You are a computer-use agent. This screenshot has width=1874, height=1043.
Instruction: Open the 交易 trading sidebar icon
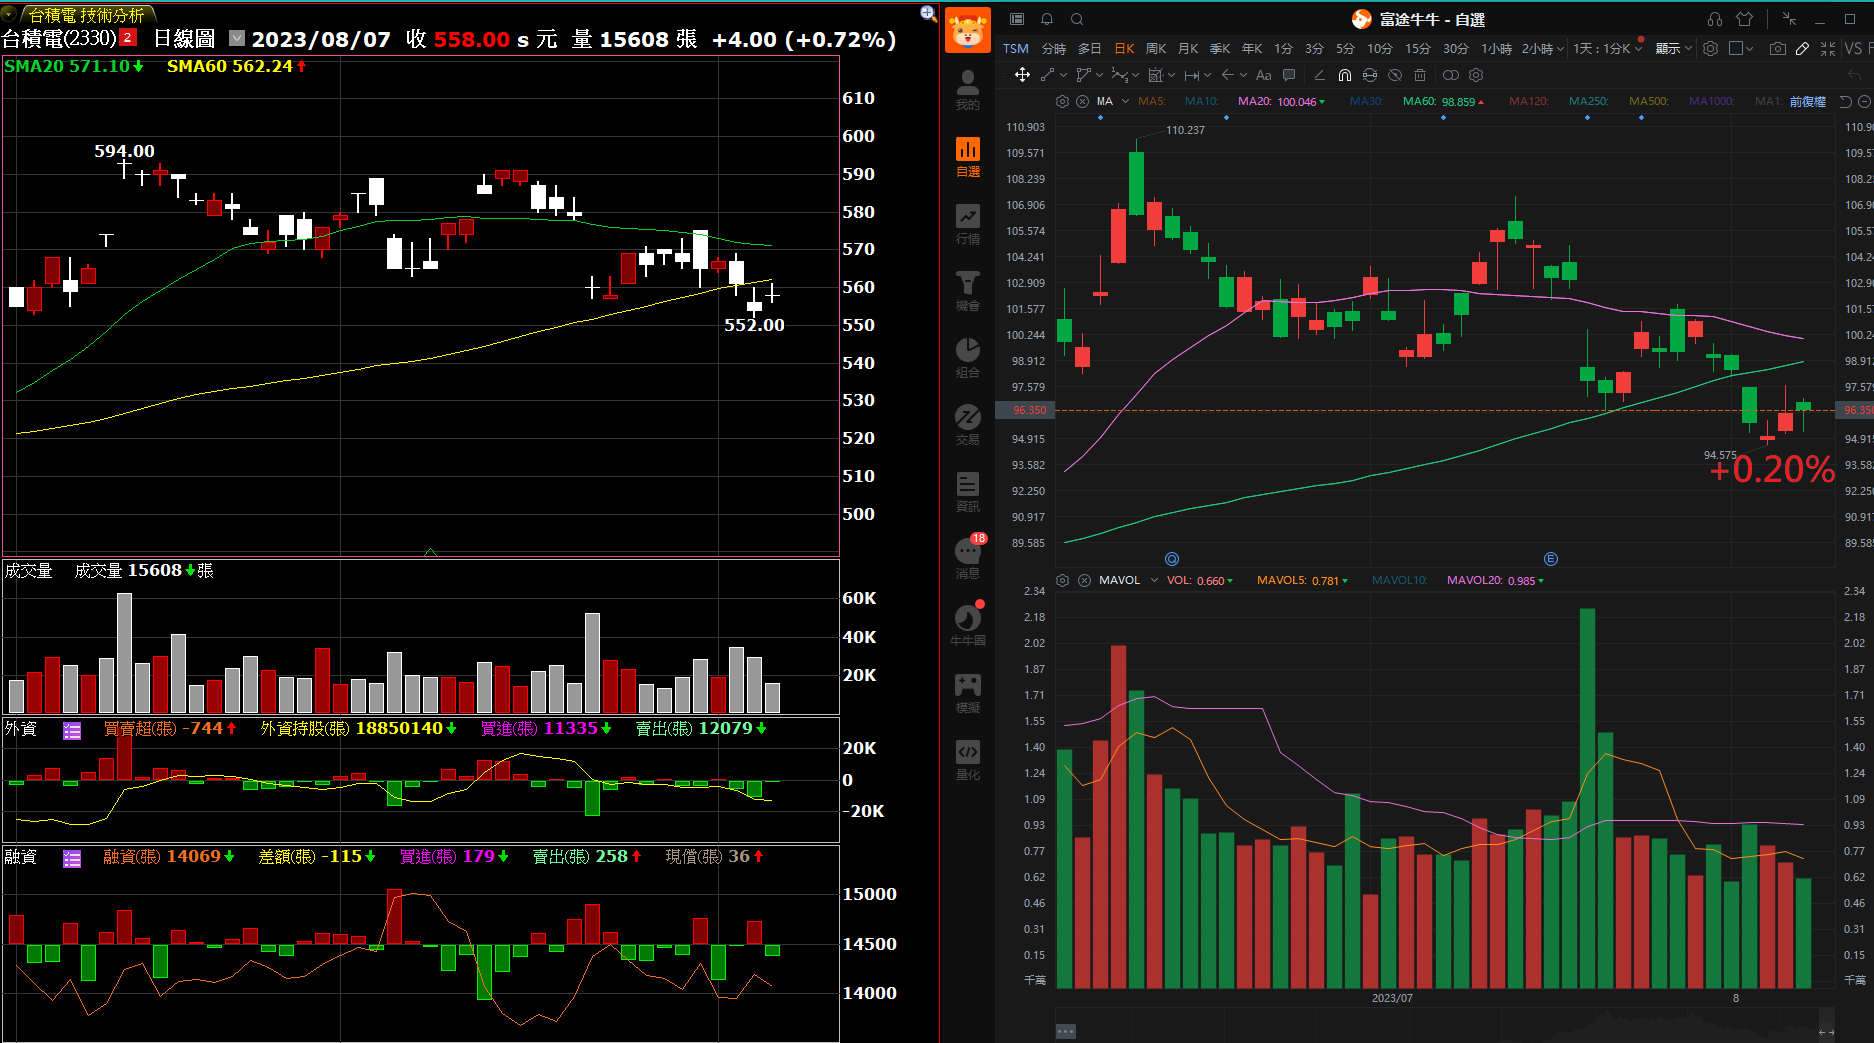(967, 425)
